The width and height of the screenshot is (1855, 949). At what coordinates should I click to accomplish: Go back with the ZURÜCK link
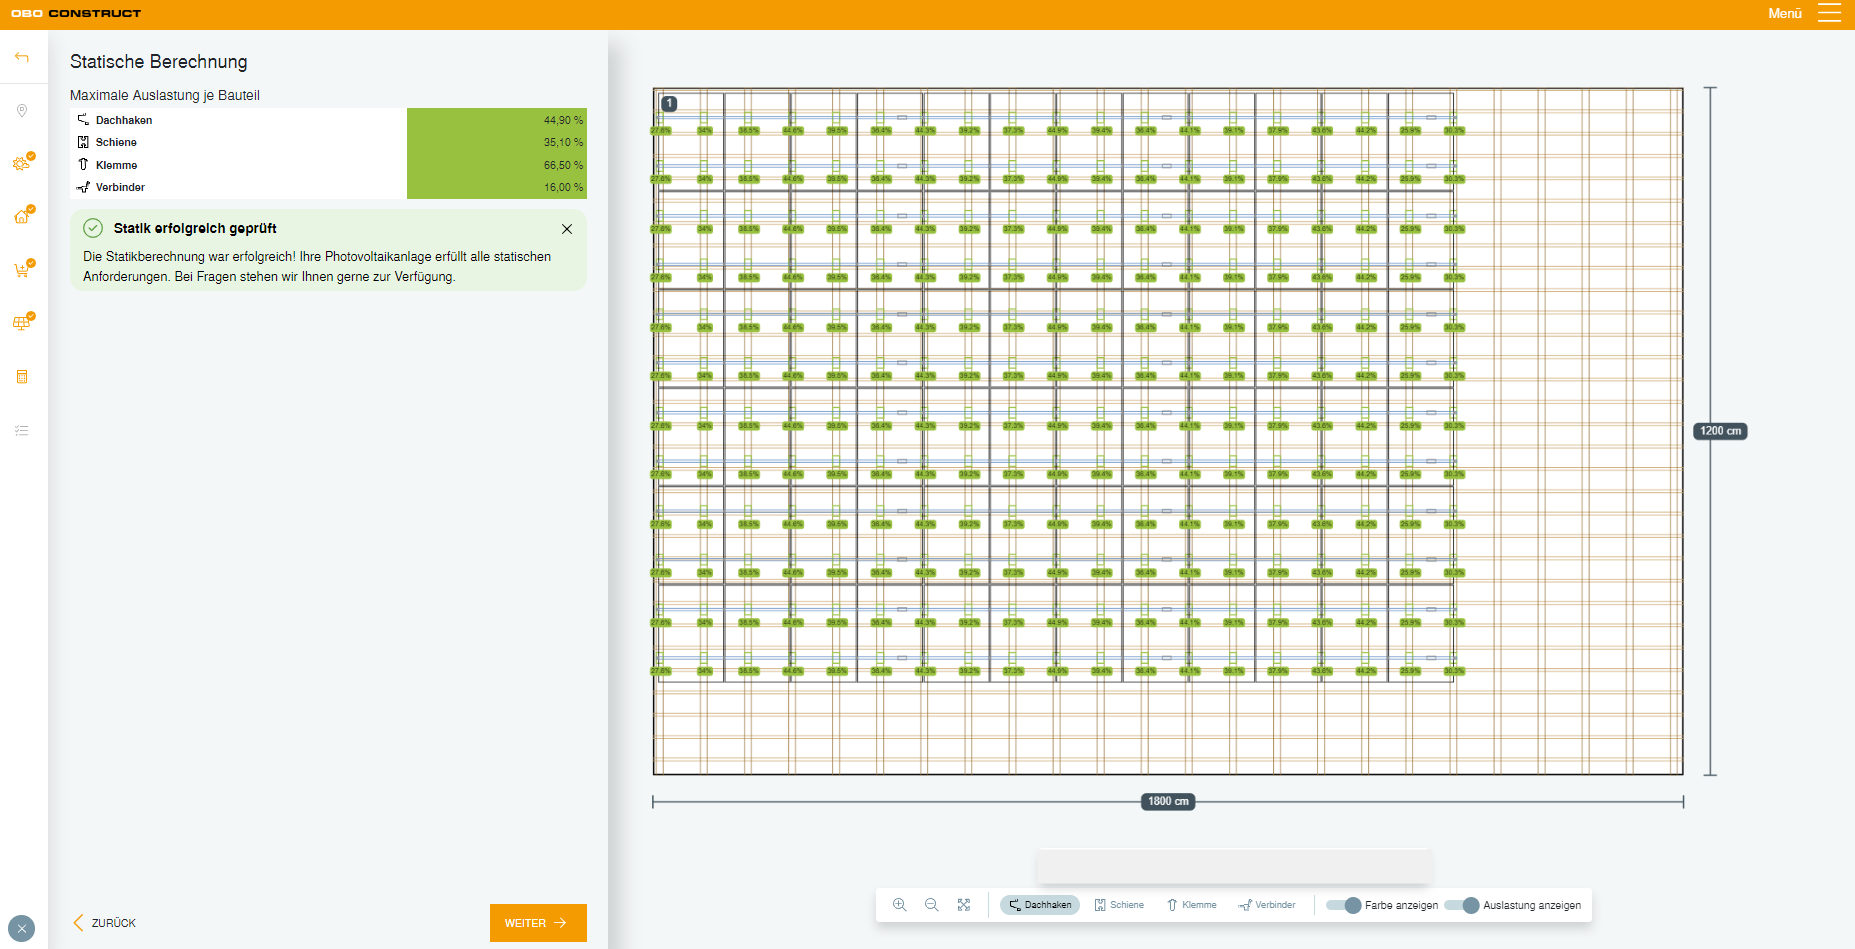[x=105, y=923]
